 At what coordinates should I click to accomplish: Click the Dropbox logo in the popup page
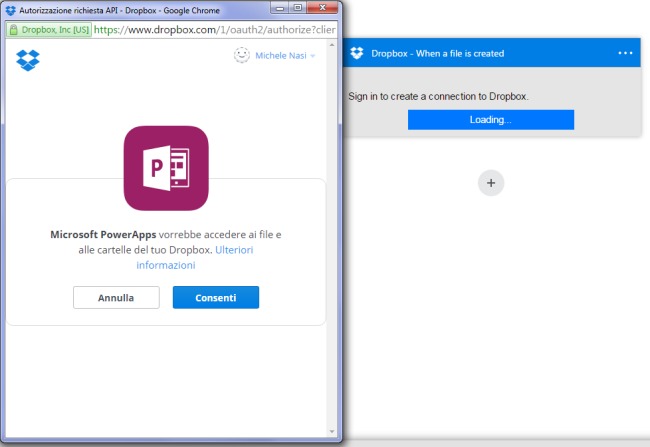(x=28, y=60)
